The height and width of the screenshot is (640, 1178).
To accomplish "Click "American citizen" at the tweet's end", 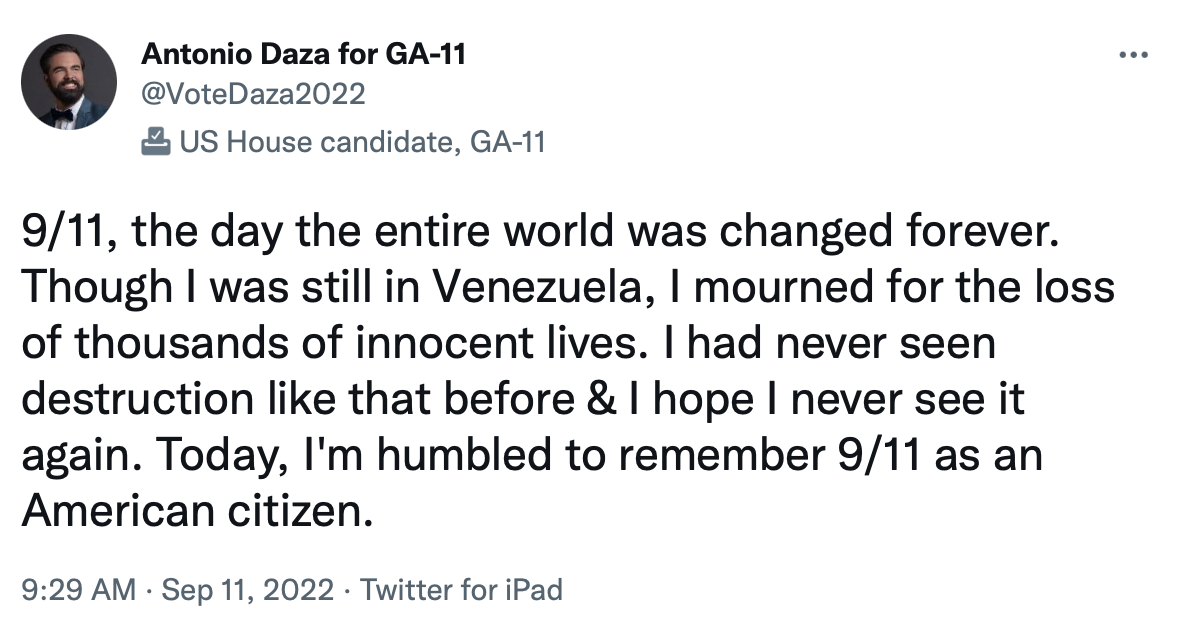I will click(x=190, y=511).
